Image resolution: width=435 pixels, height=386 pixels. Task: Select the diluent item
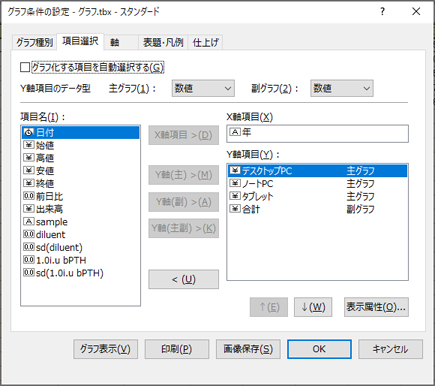(x=80, y=234)
